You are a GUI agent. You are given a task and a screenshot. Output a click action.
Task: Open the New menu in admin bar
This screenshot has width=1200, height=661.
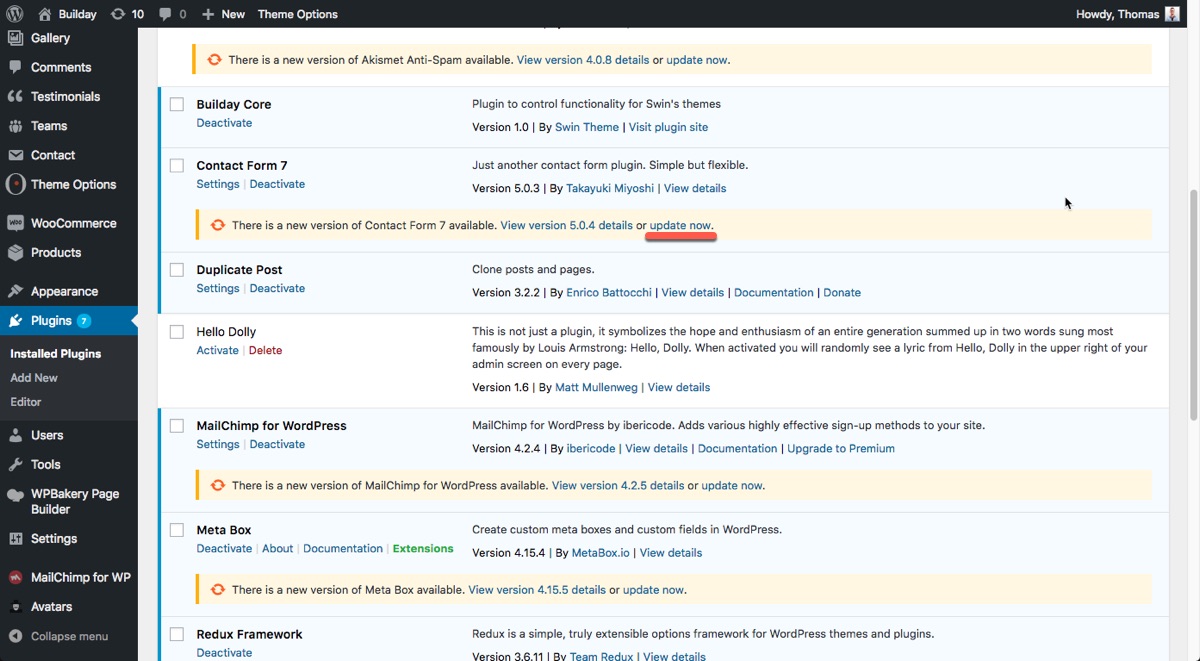coord(223,14)
